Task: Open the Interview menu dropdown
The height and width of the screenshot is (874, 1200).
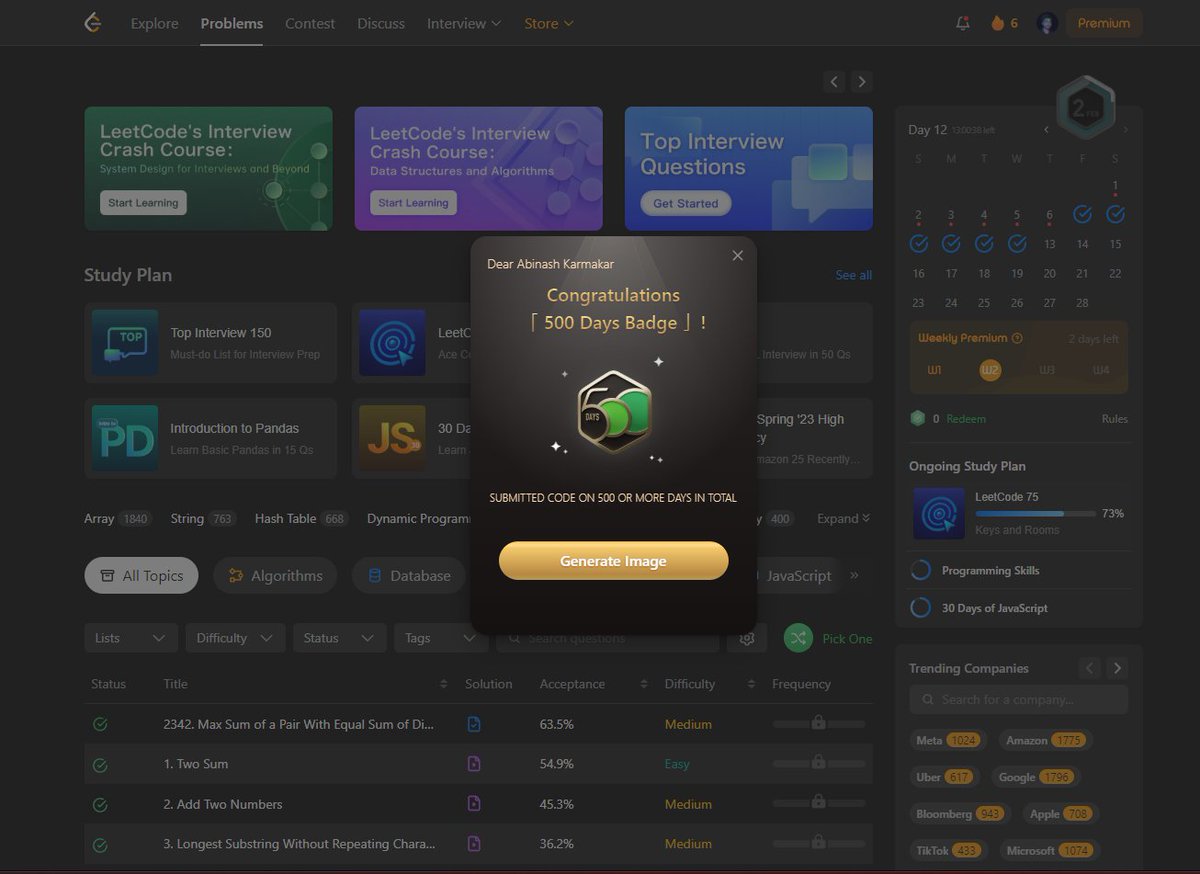Action: tap(464, 23)
